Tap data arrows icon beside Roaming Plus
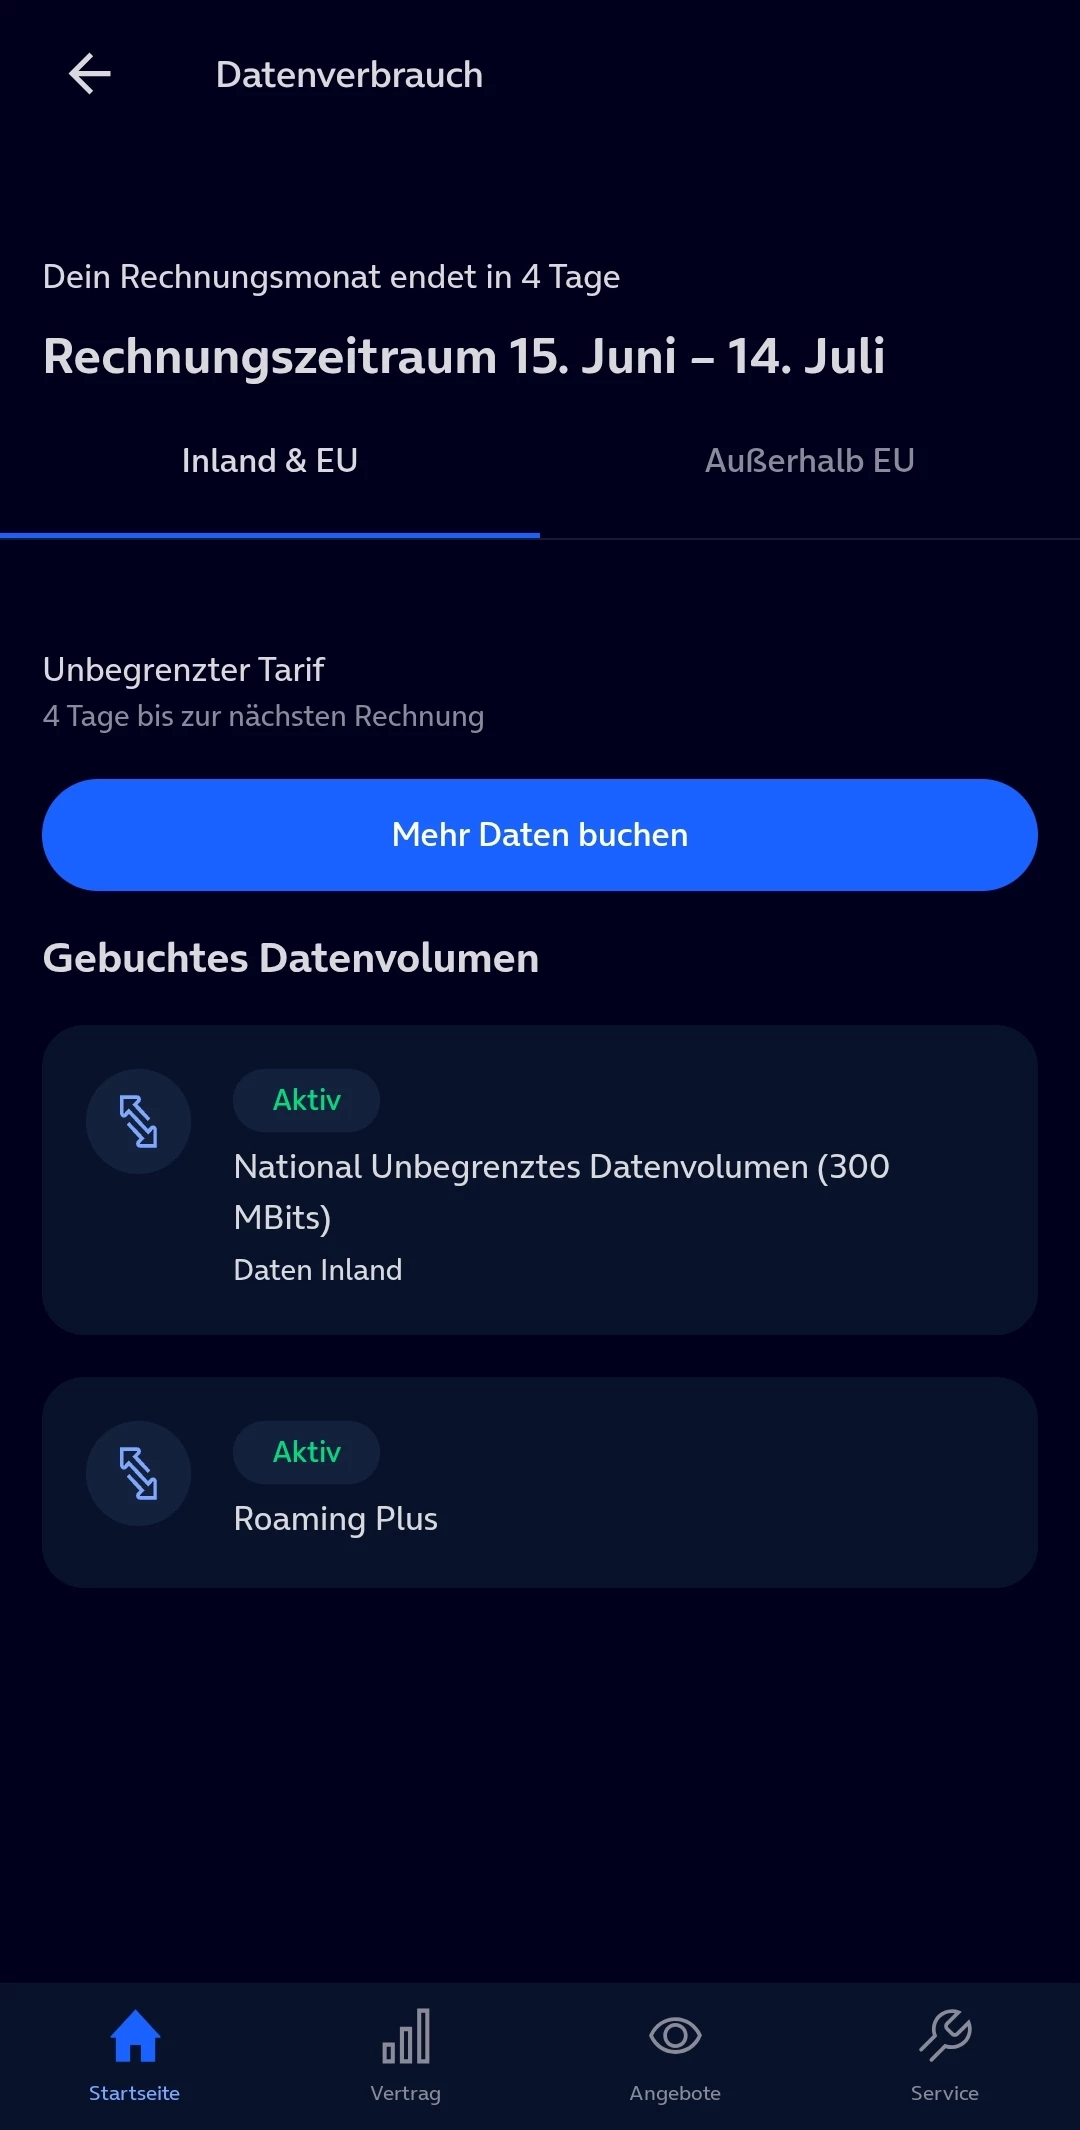The image size is (1080, 2130). click(138, 1473)
